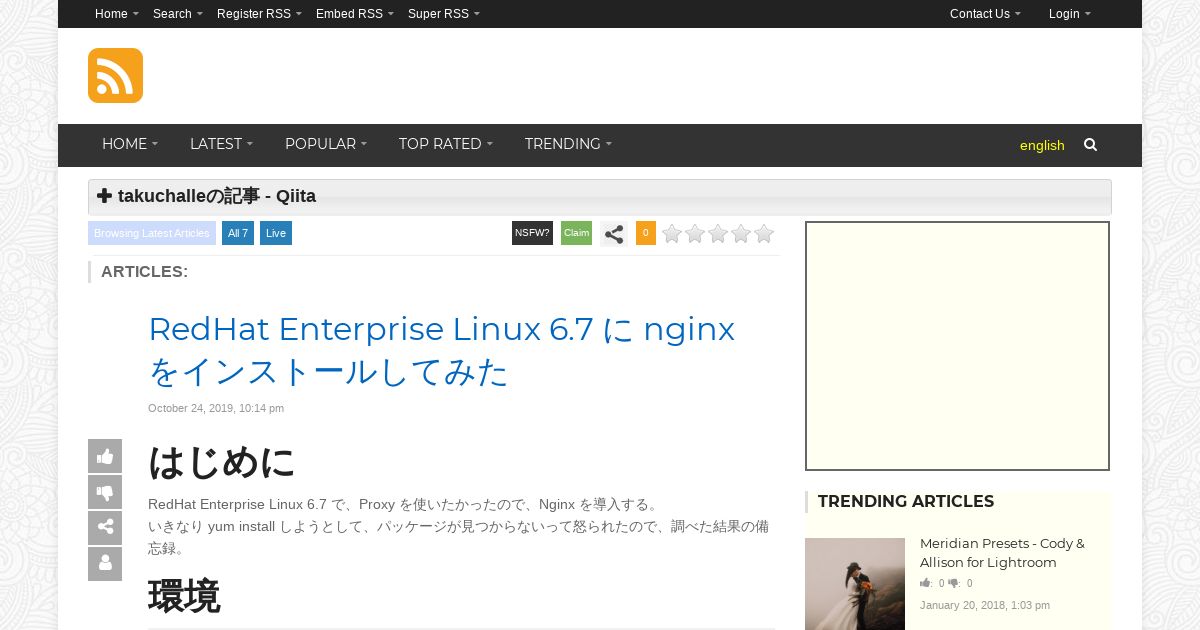Click the January 20, 2018 date text
Image resolution: width=1200 pixels, height=630 pixels.
click(x=985, y=605)
